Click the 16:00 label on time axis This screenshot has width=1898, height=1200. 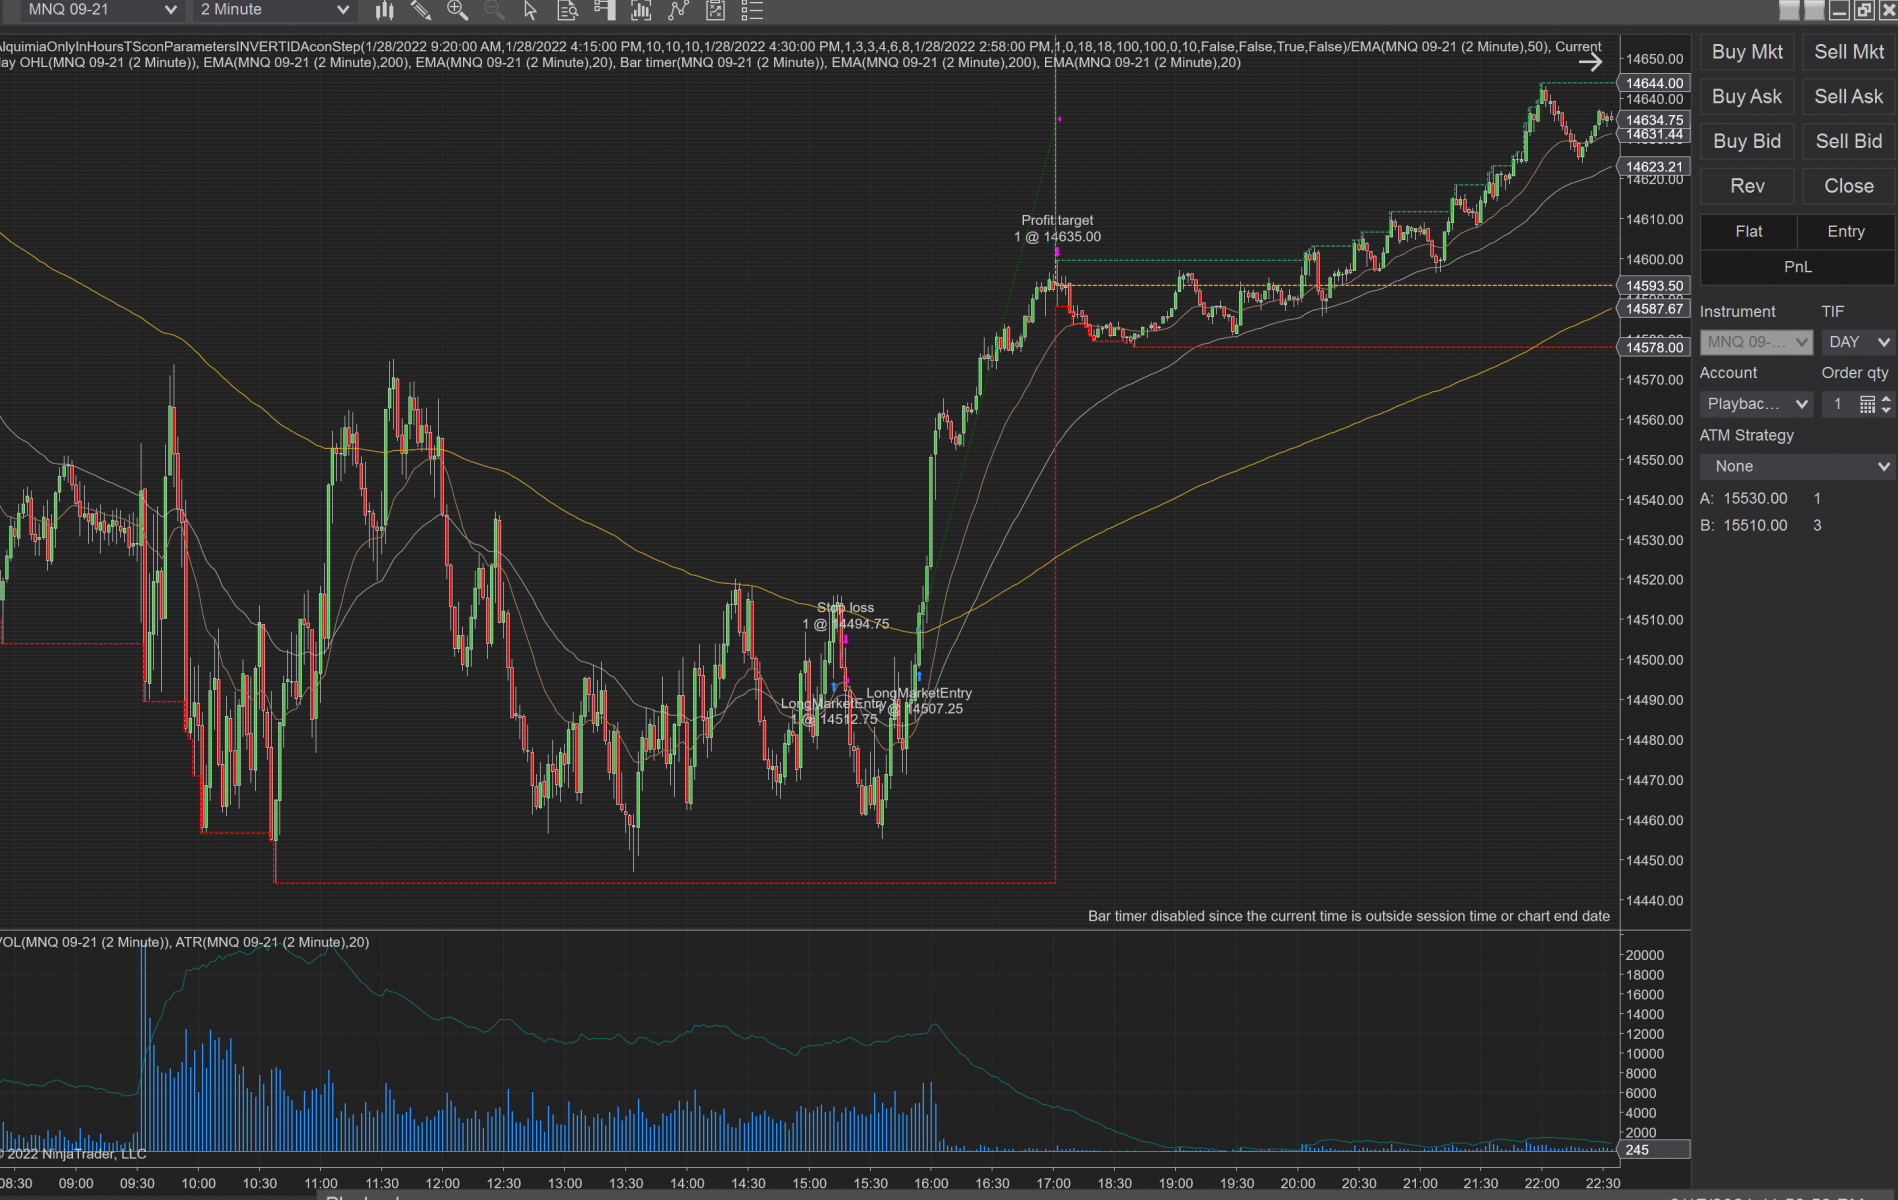[931, 1183]
